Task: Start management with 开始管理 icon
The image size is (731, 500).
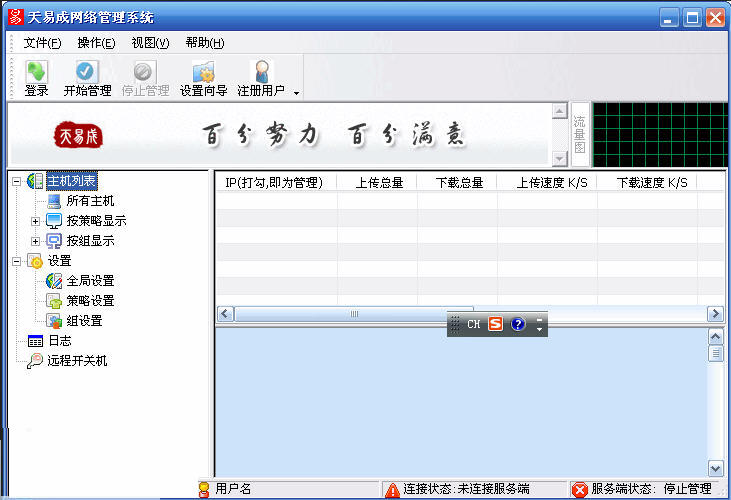Action: [x=87, y=72]
